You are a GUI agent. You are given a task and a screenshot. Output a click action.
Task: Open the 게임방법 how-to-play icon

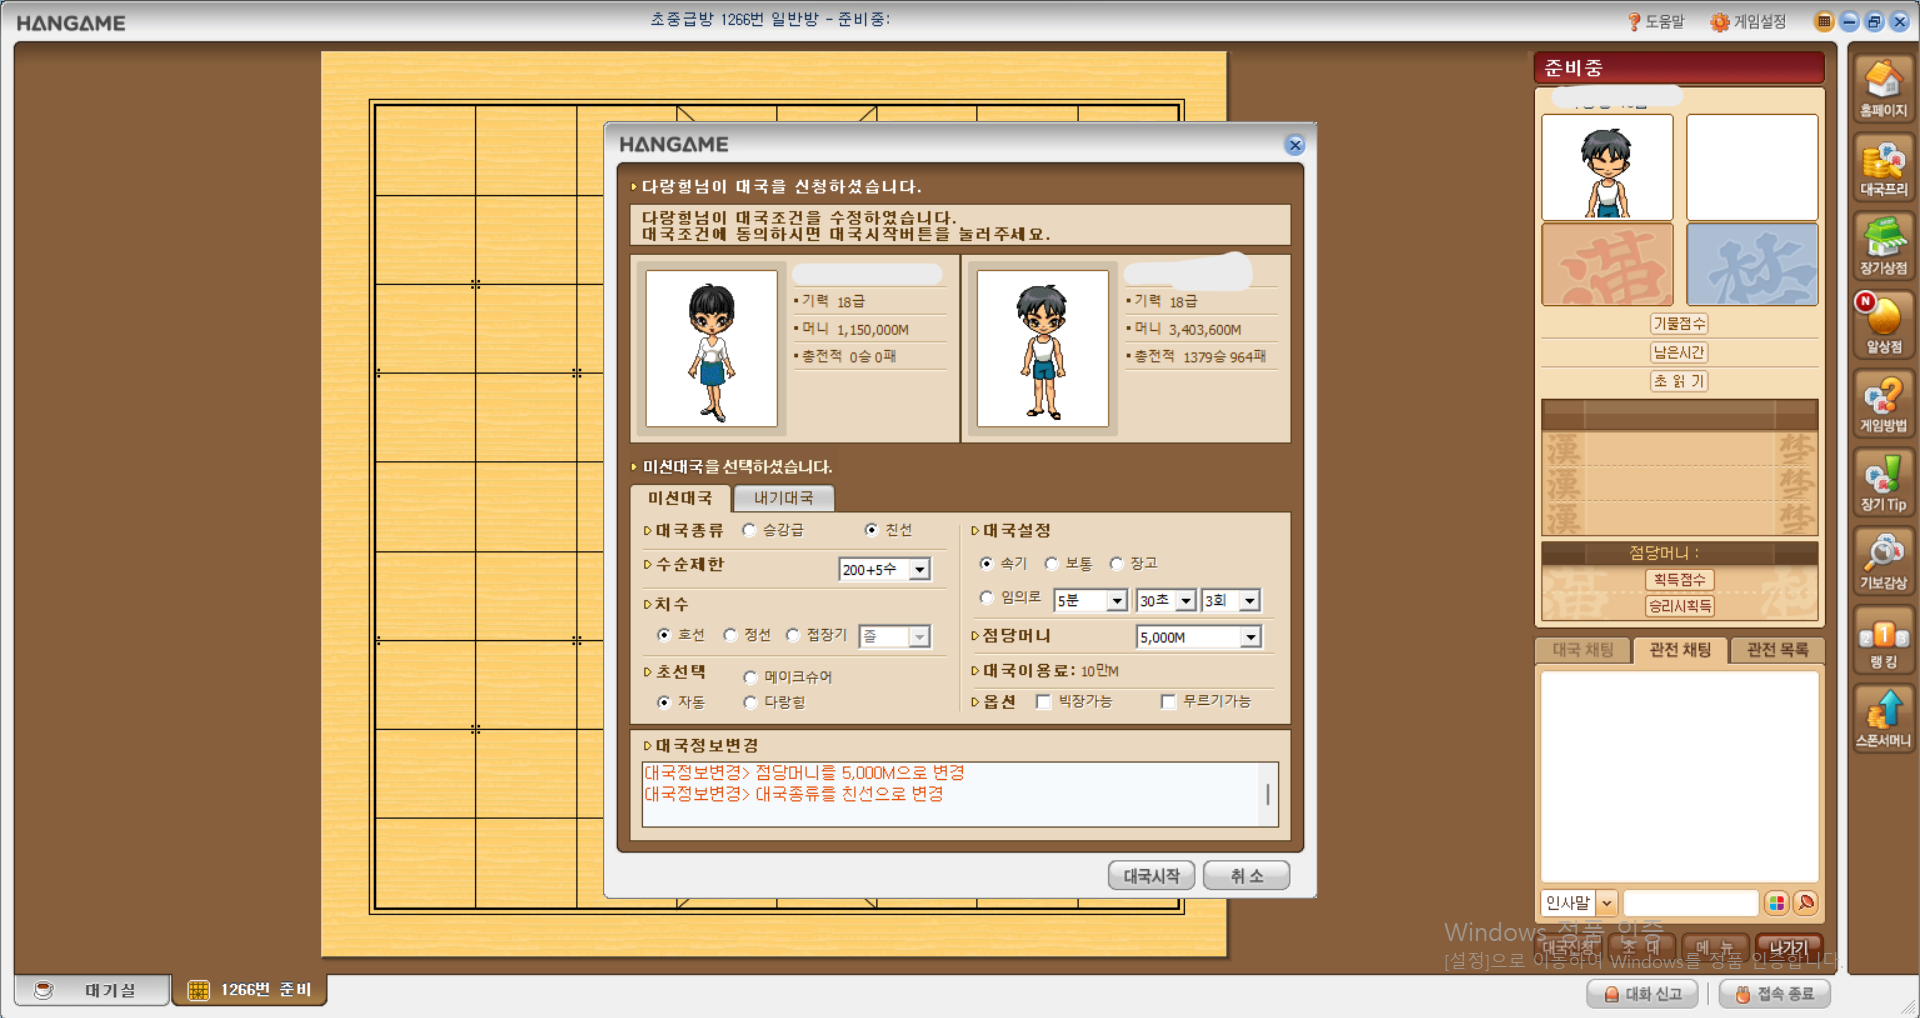(x=1883, y=404)
